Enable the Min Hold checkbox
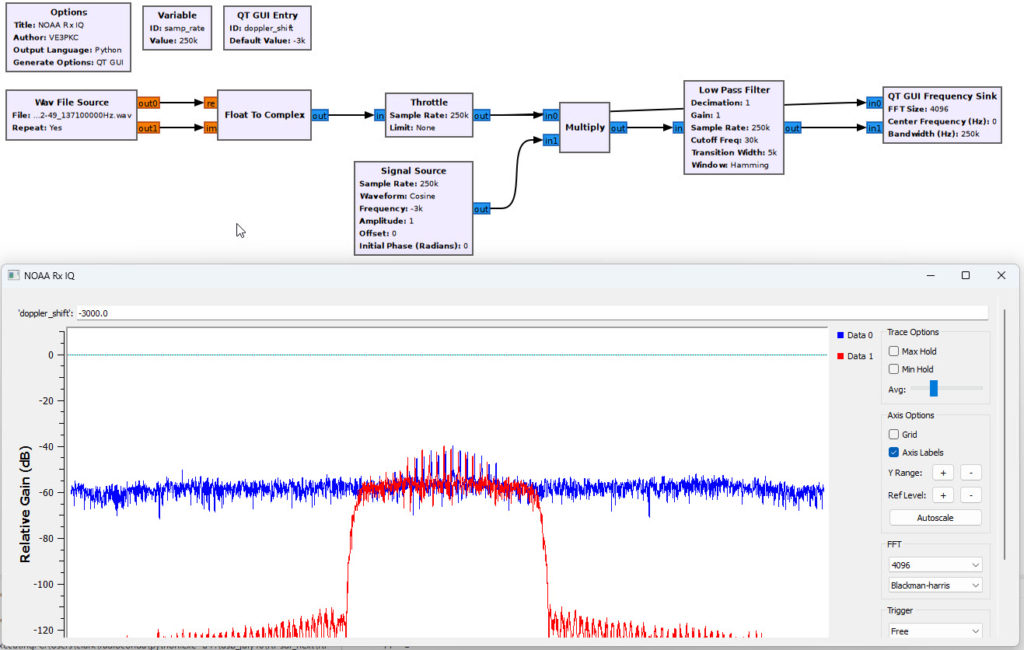This screenshot has width=1024, height=650. click(894, 369)
